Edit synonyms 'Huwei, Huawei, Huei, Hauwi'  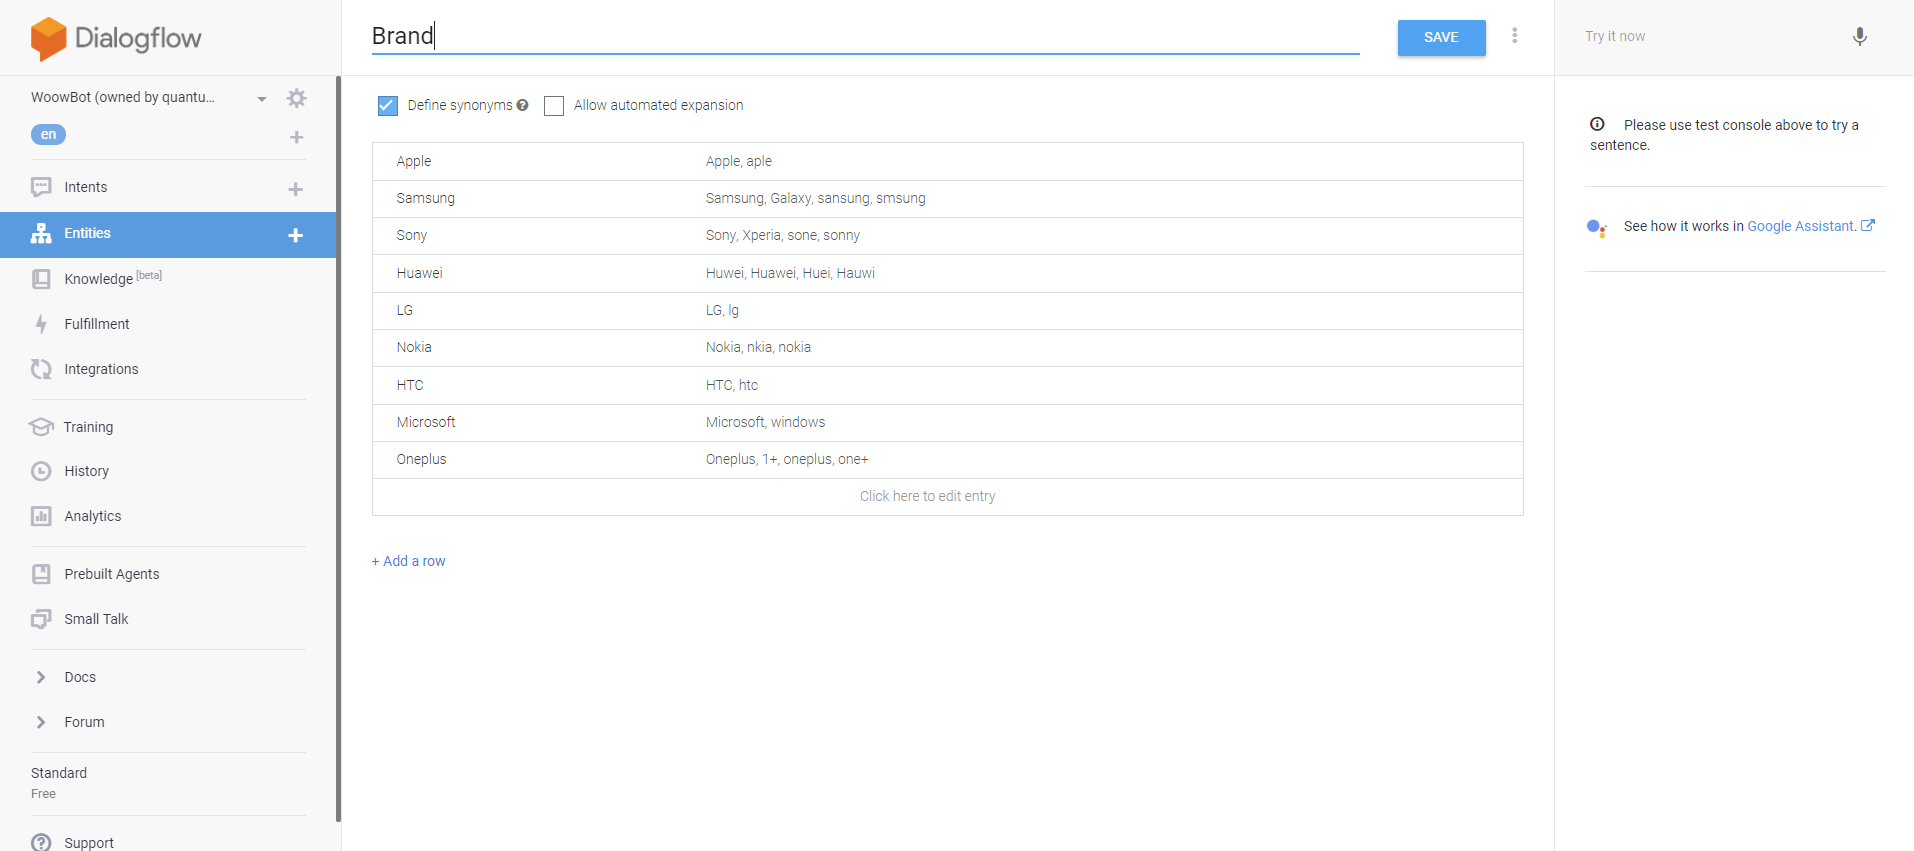[x=790, y=273]
